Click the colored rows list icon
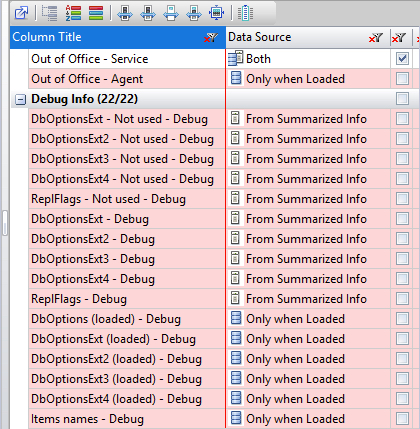 click(x=96, y=13)
